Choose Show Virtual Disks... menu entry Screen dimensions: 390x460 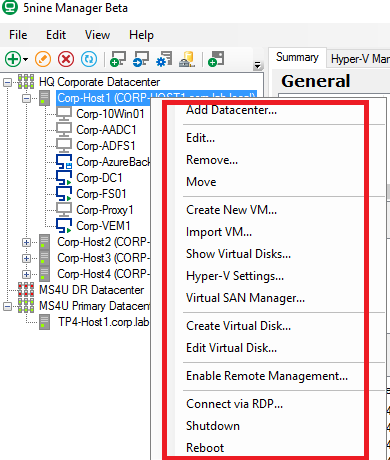[x=238, y=254]
